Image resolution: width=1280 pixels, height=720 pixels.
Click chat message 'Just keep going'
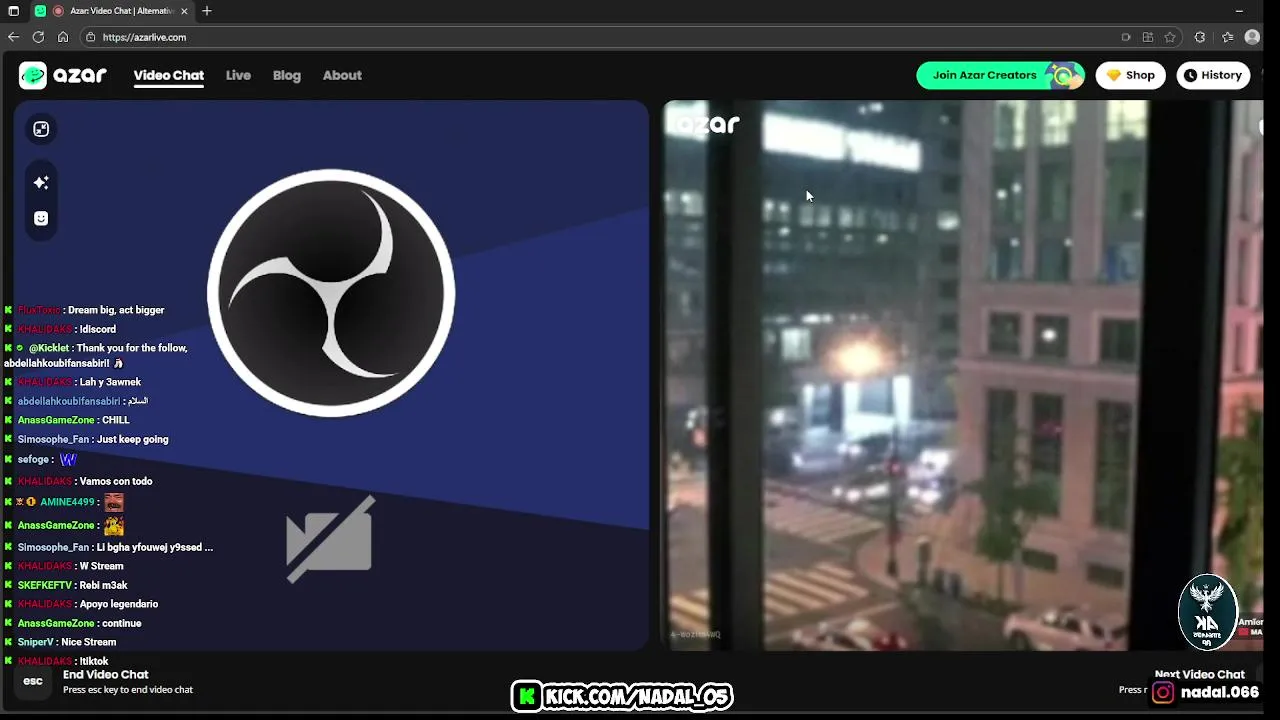[x=132, y=439]
